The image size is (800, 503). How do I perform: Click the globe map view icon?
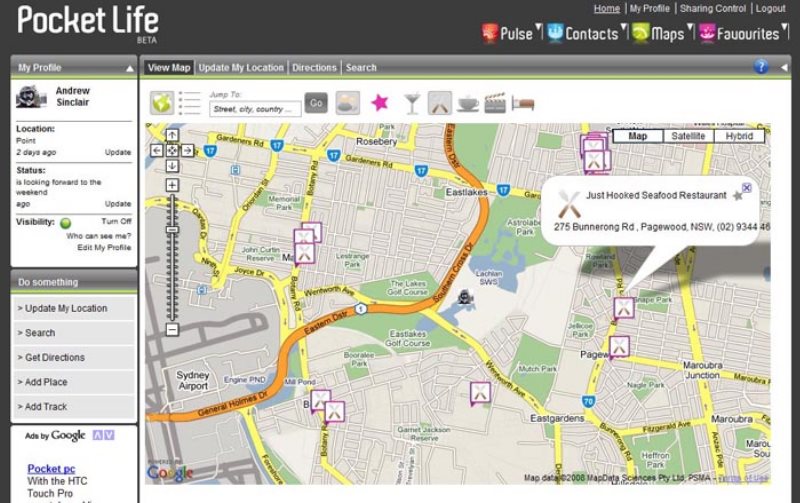pyautogui.click(x=162, y=103)
